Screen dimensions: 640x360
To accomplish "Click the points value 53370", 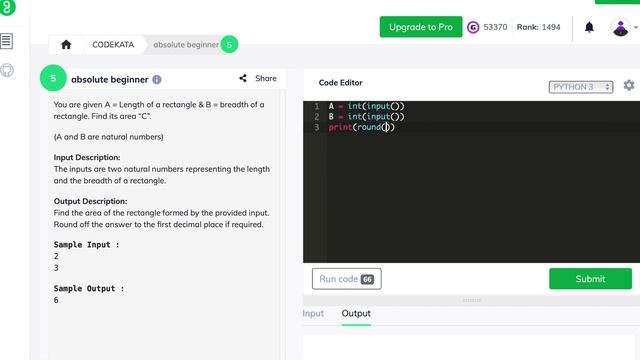I will pos(495,27).
